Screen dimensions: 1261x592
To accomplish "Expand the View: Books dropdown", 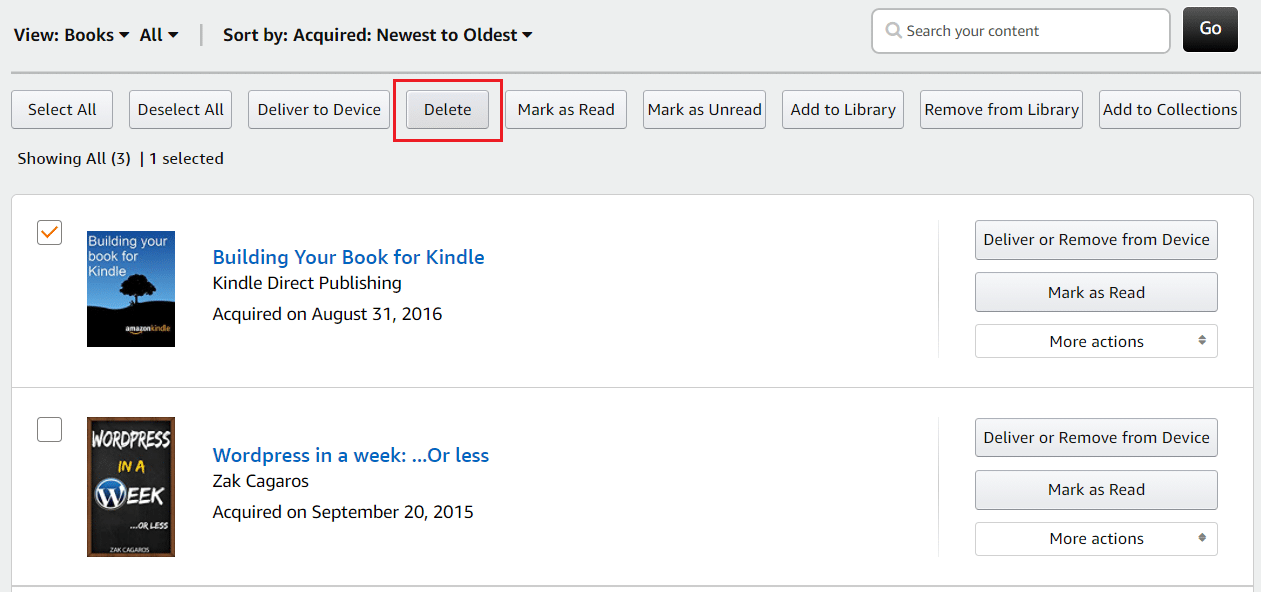I will [72, 35].
